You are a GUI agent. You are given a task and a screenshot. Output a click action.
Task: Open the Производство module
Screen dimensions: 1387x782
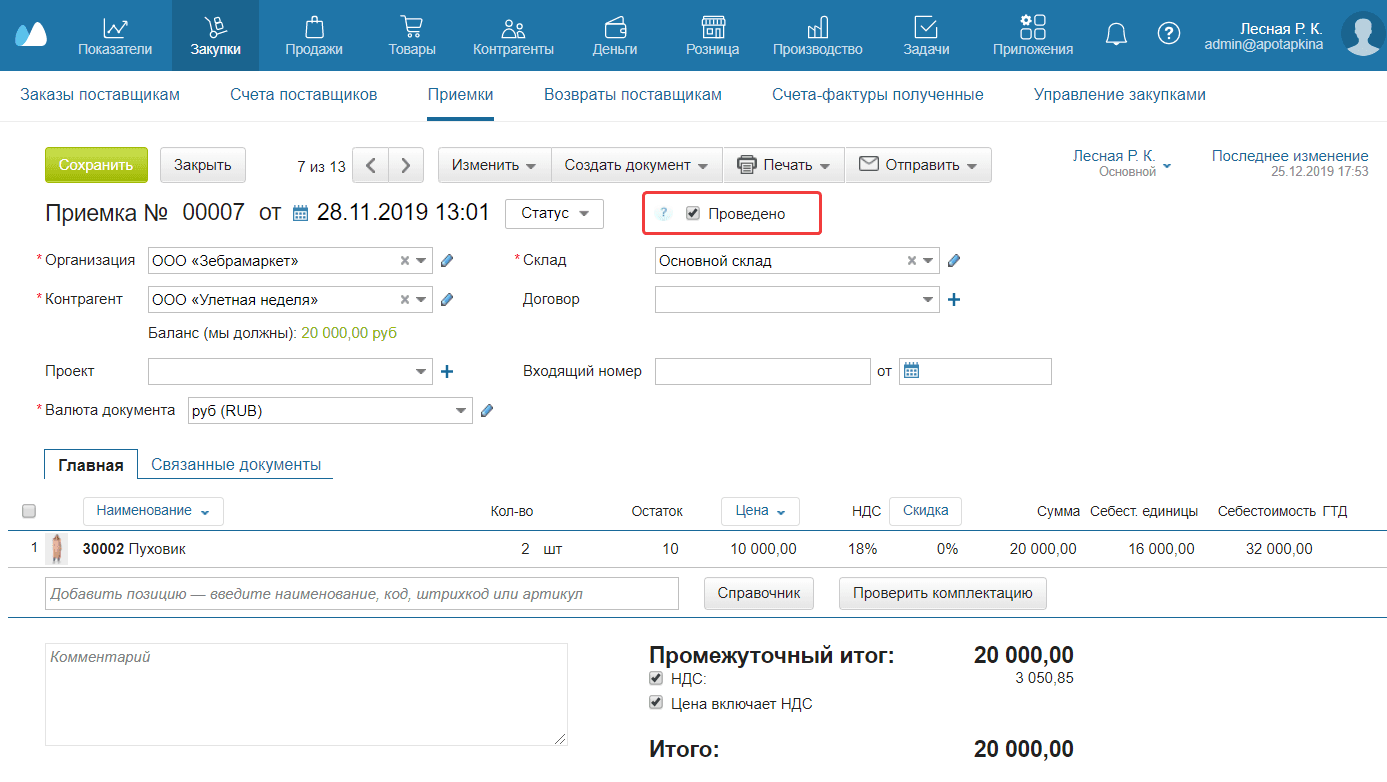click(x=816, y=35)
